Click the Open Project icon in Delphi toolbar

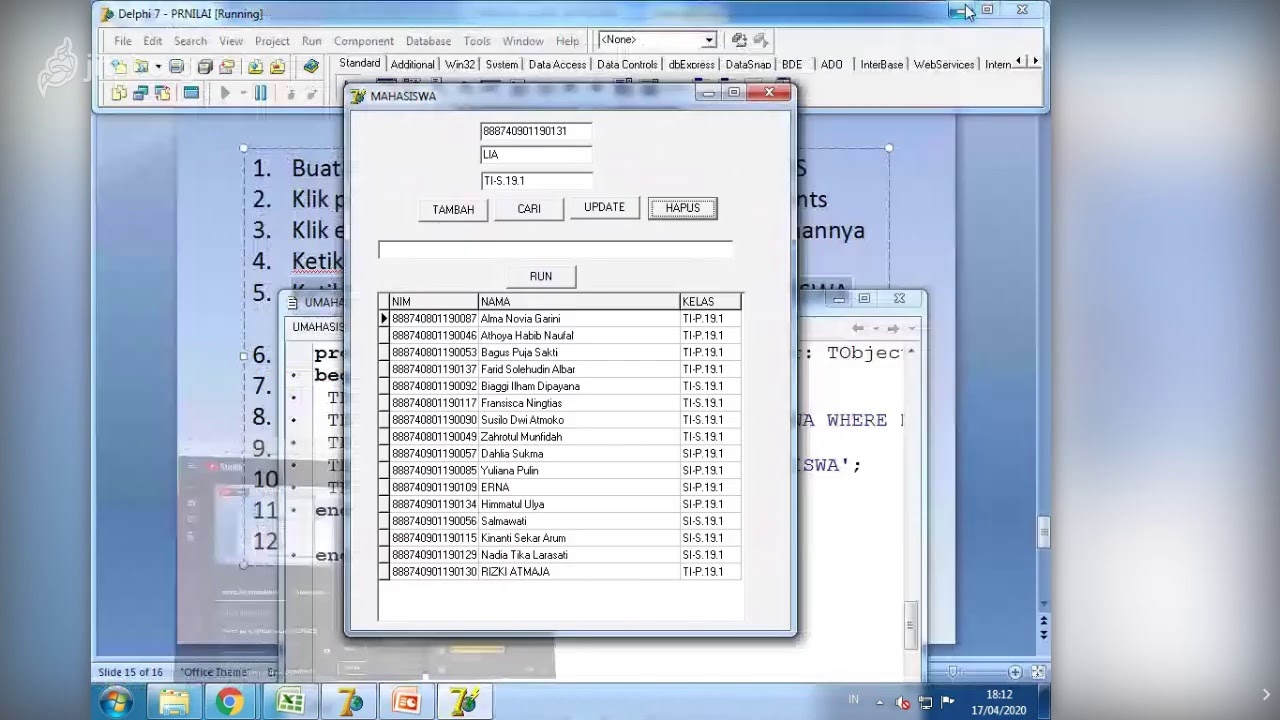tap(227, 67)
